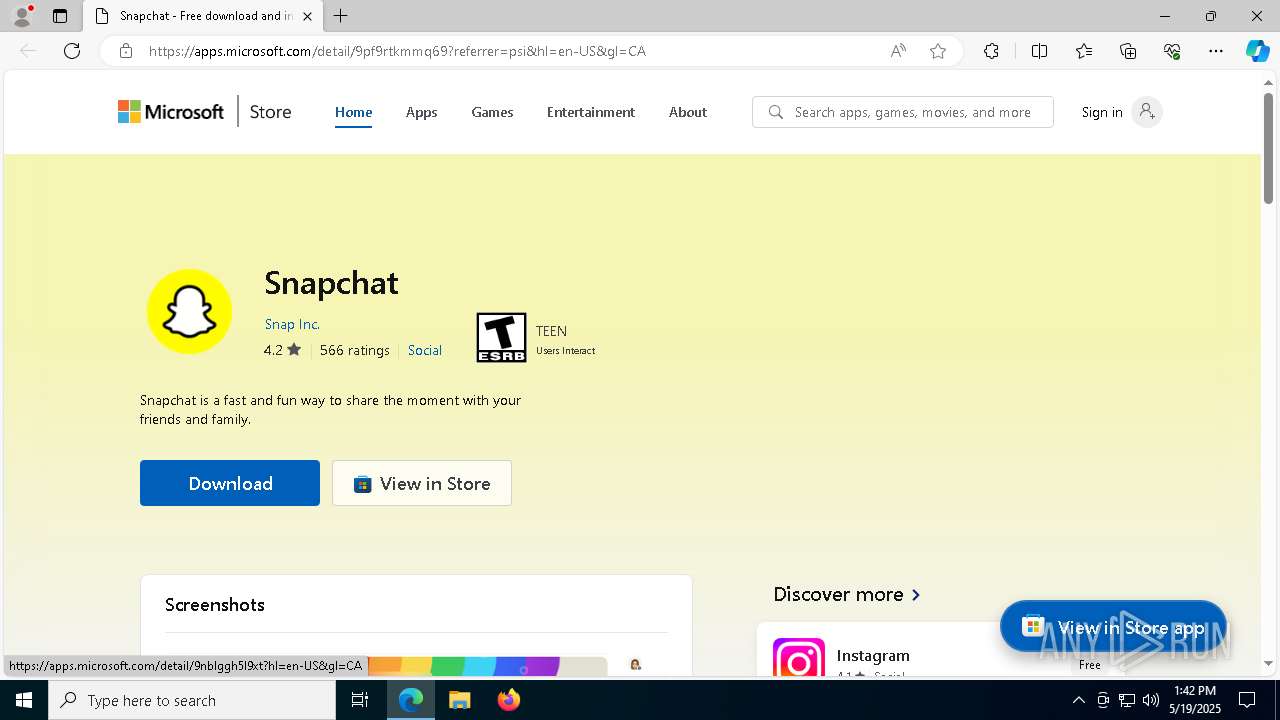Screen dimensions: 1280x720
Task: View site information lock icon
Action: point(126,51)
